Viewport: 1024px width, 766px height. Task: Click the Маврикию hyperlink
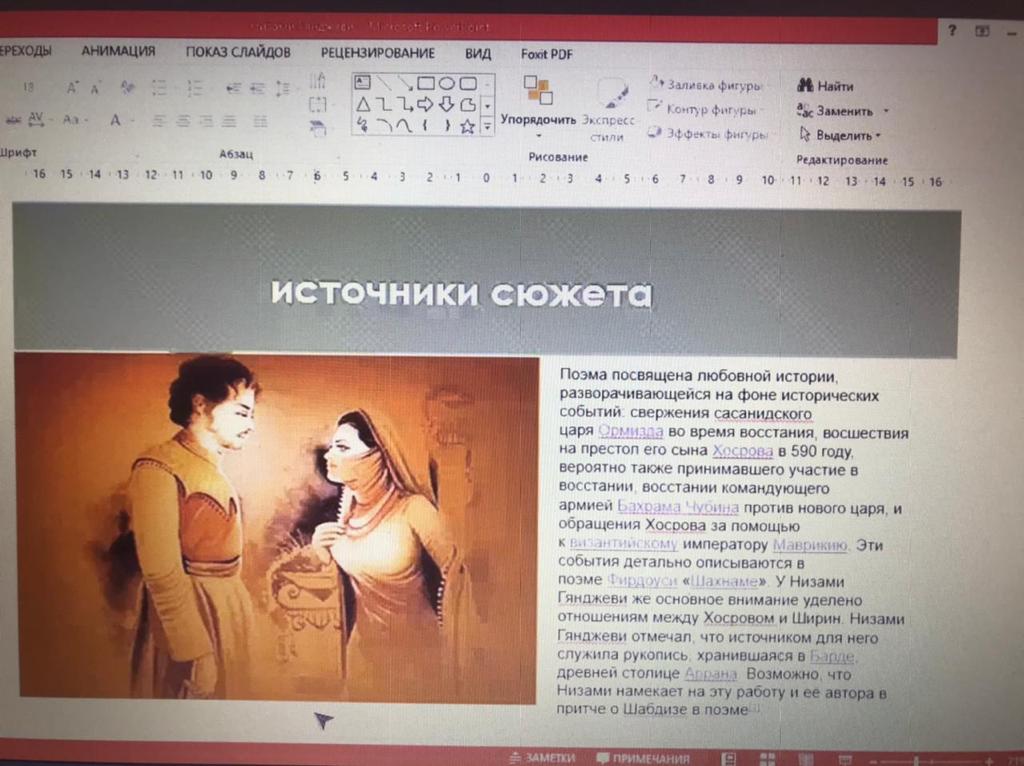(x=810, y=544)
